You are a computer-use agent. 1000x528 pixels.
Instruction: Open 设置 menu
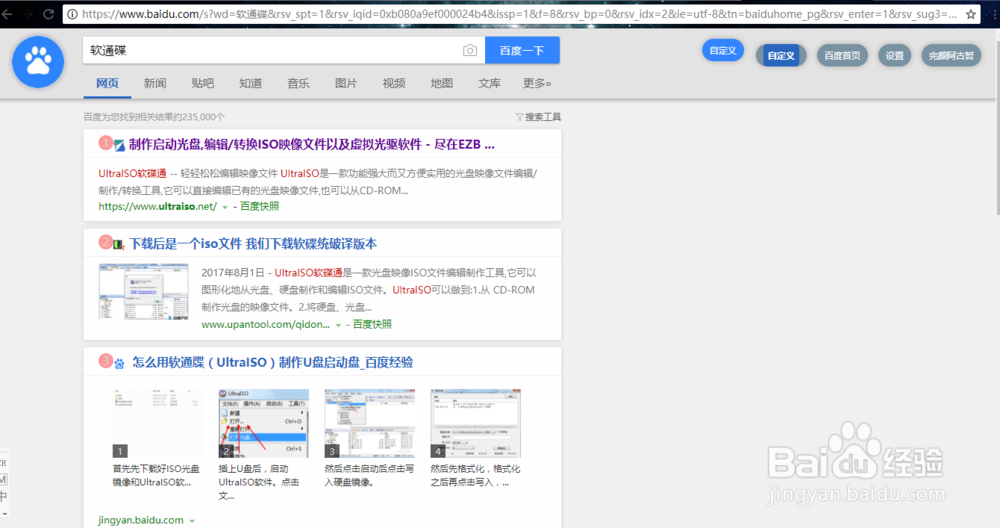(894, 55)
